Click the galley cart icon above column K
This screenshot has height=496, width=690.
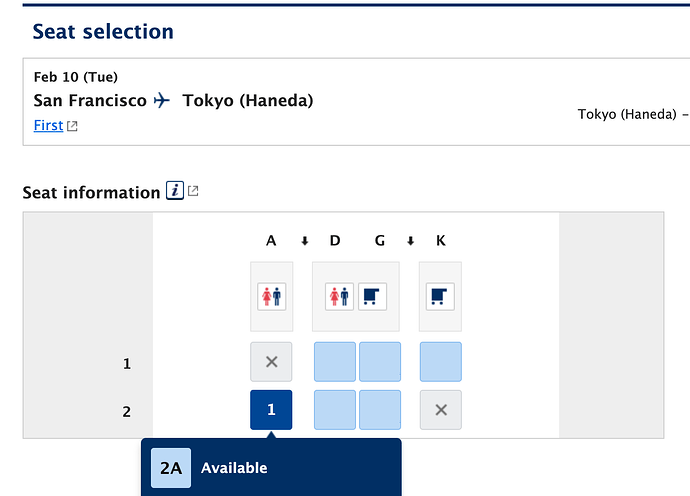440,297
